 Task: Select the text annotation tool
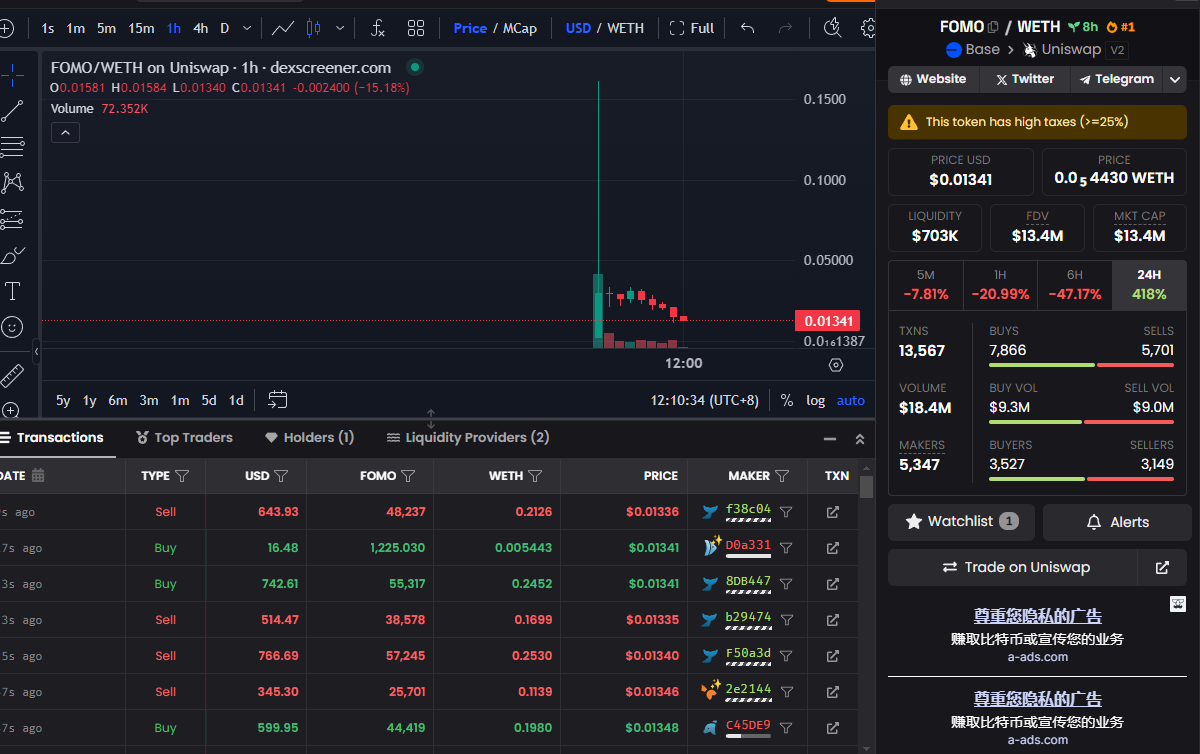pyautogui.click(x=12, y=291)
